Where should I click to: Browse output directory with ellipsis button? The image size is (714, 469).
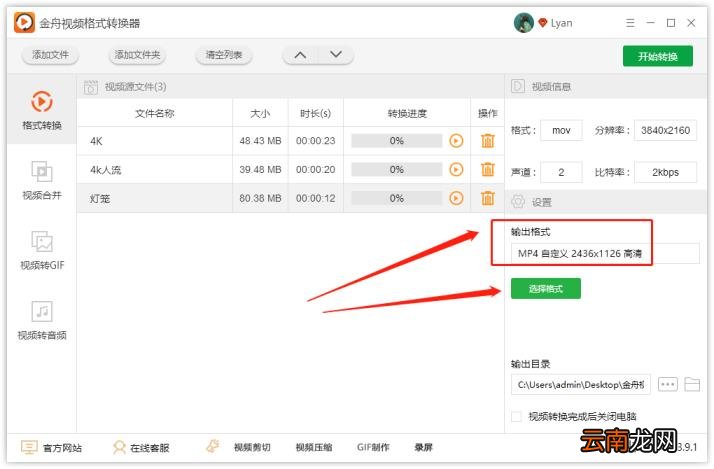(x=668, y=385)
